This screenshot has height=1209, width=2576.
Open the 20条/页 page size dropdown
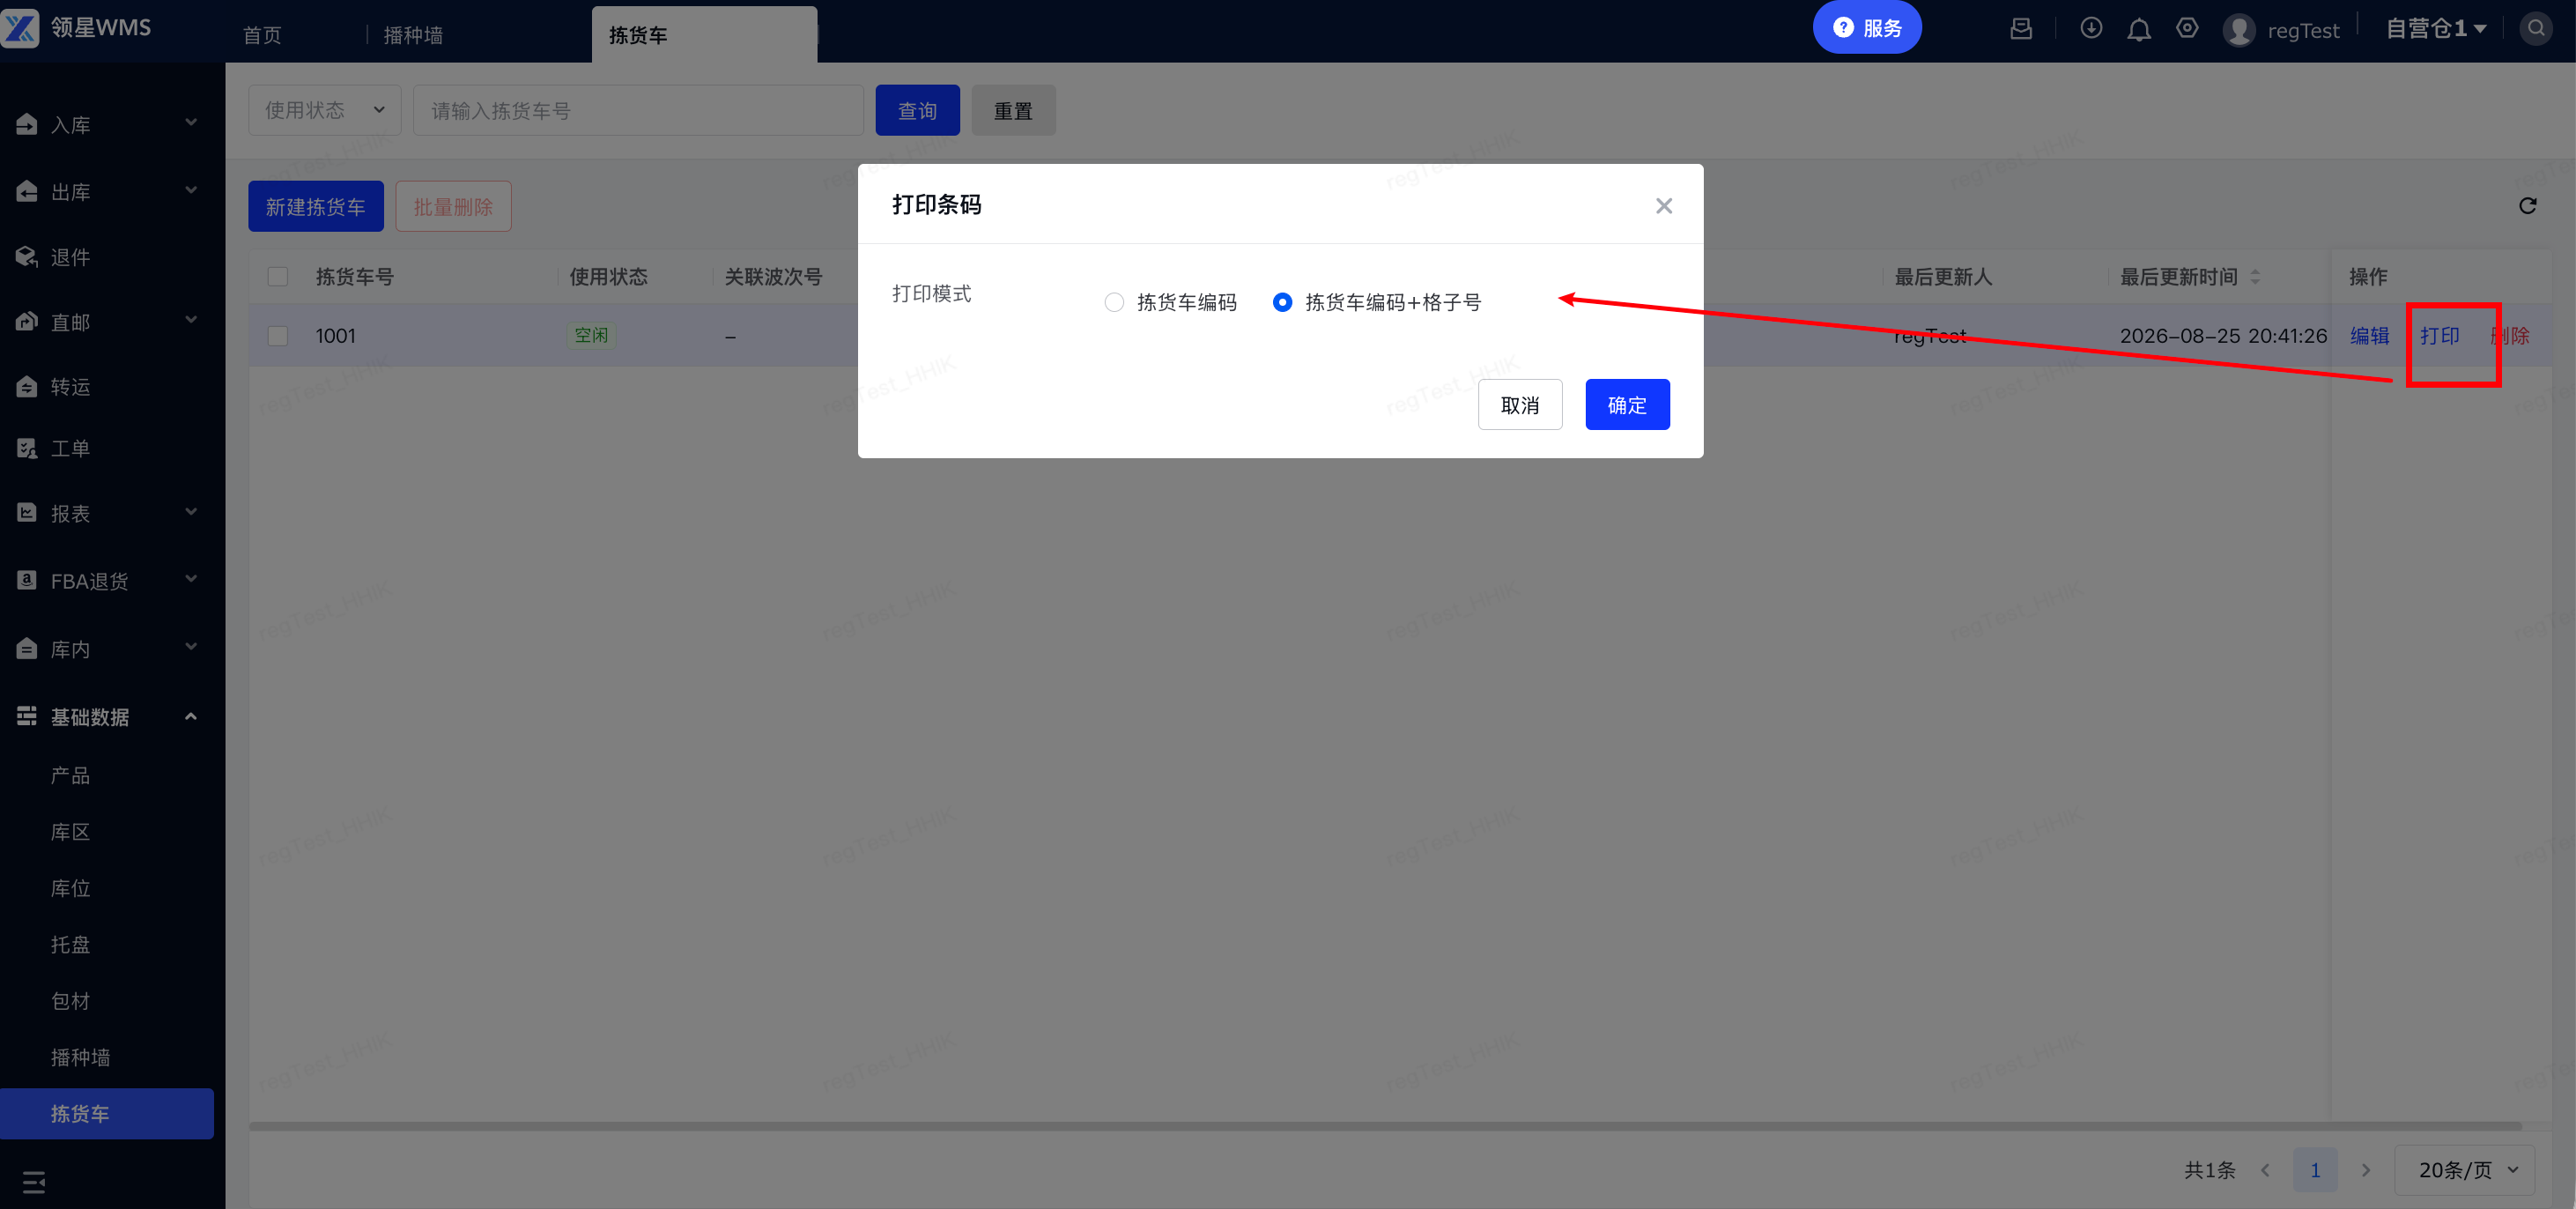(2464, 1170)
